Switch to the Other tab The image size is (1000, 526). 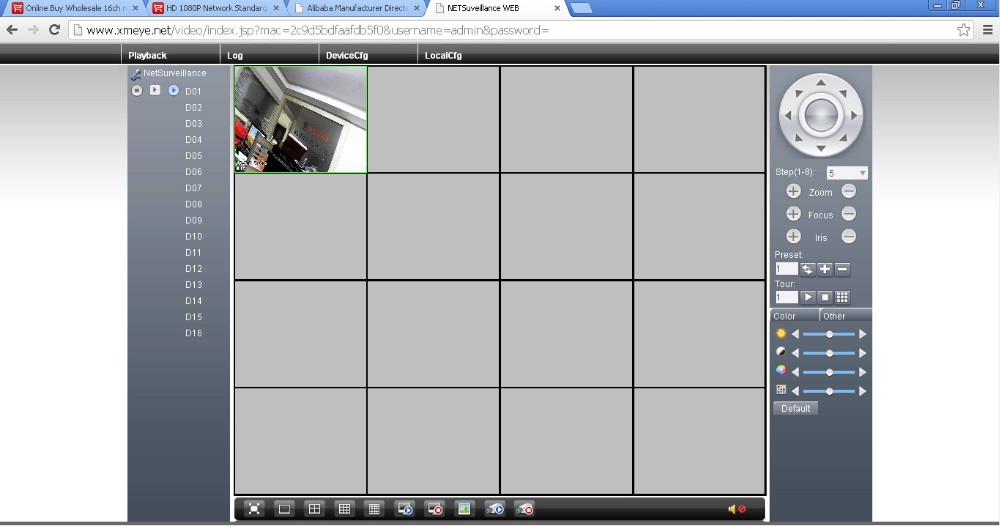(x=835, y=316)
